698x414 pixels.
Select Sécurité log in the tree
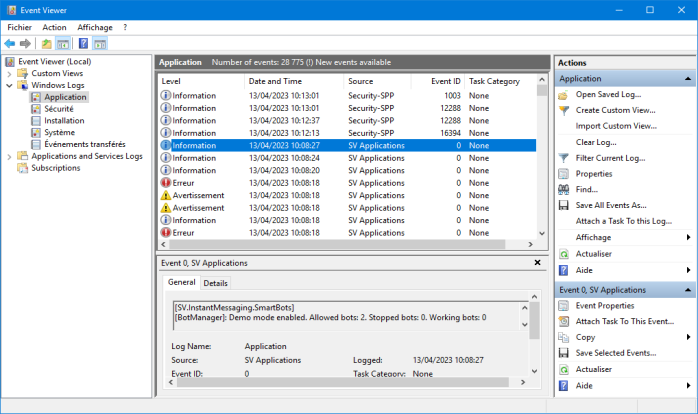pos(59,109)
